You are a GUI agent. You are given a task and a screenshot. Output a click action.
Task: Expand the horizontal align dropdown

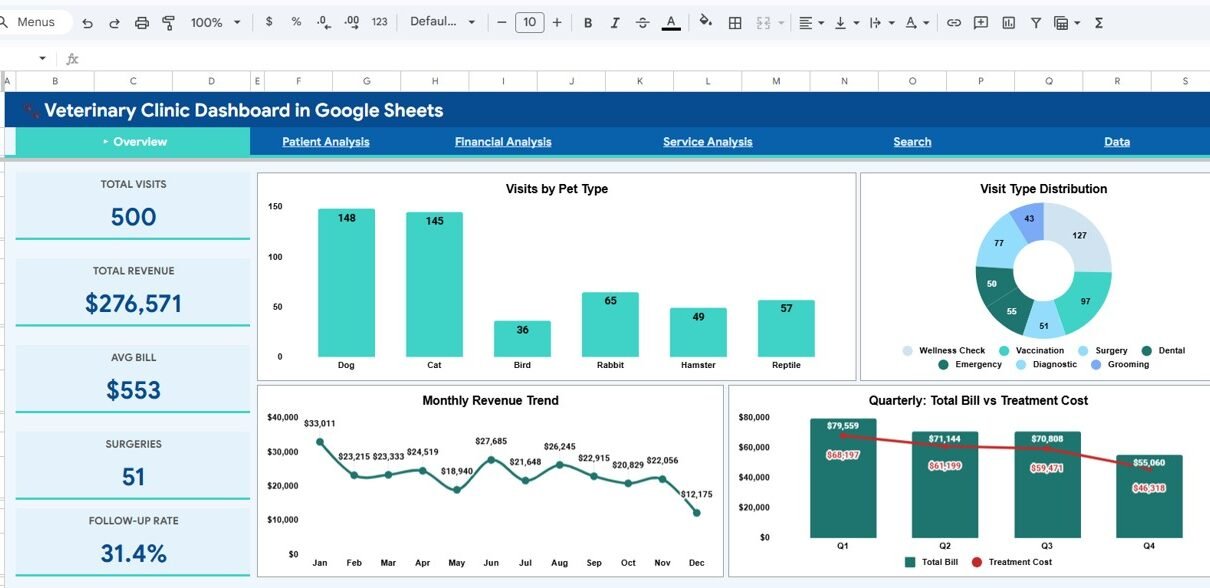(811, 22)
